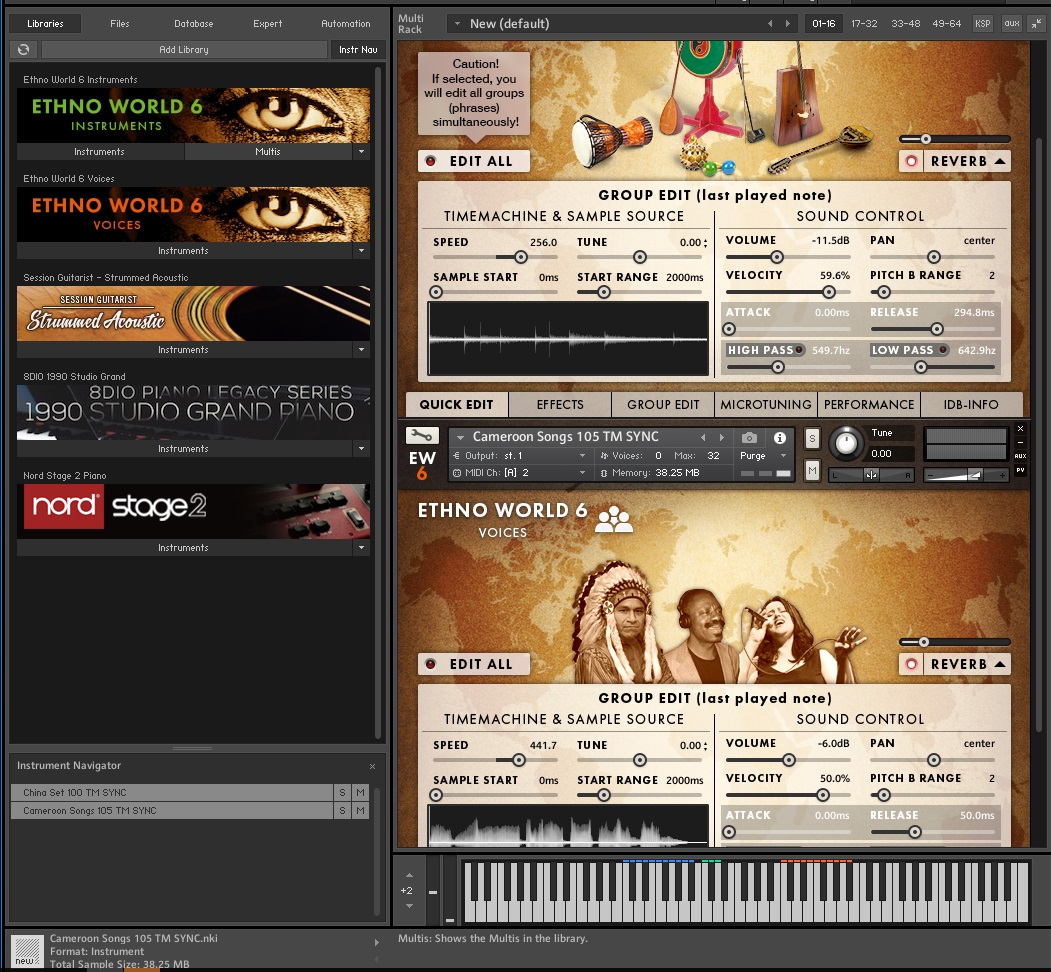Click the Add Library button
Image resolution: width=1051 pixels, height=972 pixels.
(x=184, y=50)
